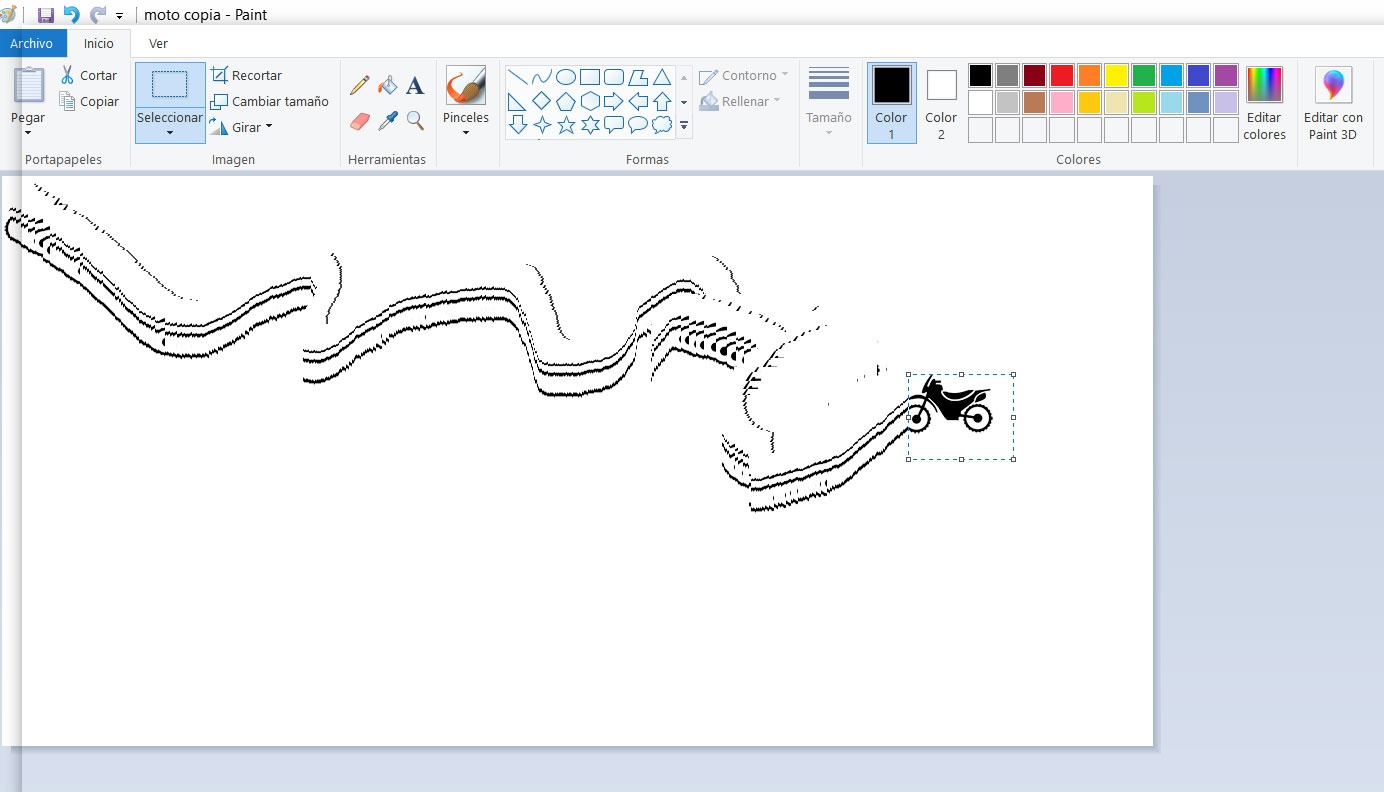Click the Cortar button
The width and height of the screenshot is (1384, 792).
click(88, 75)
